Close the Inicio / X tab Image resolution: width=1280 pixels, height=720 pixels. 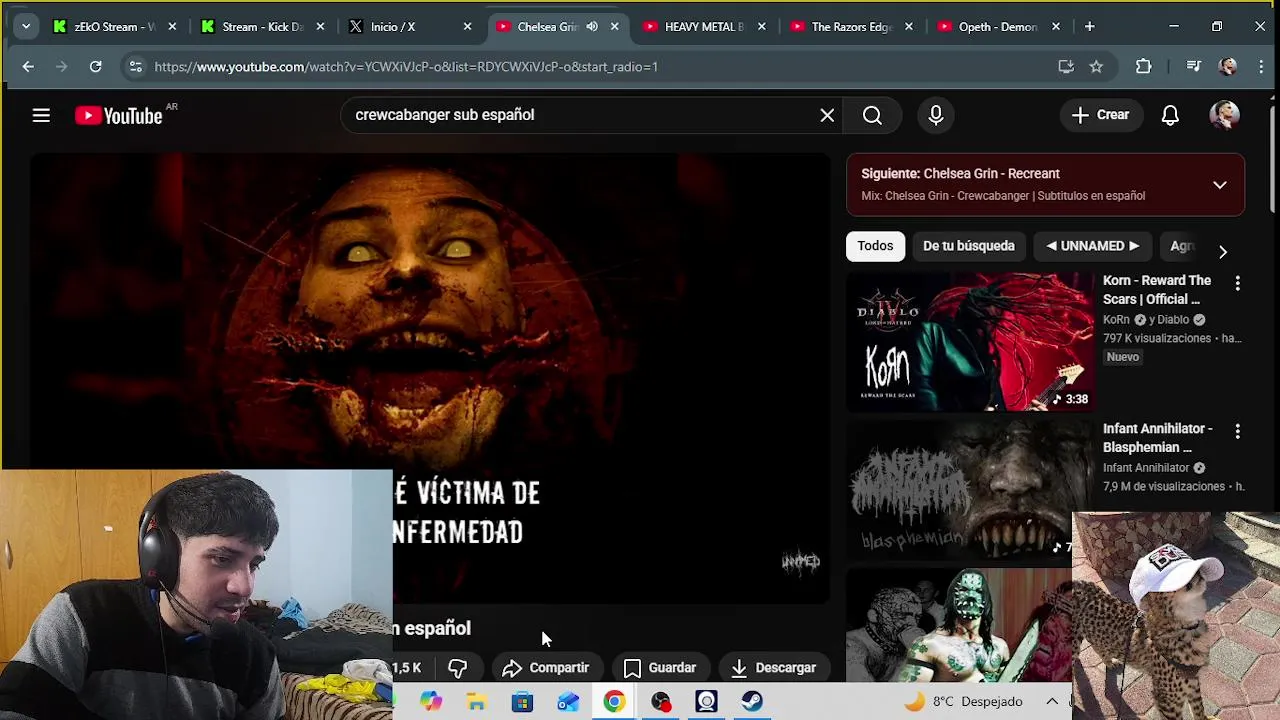pos(467,27)
